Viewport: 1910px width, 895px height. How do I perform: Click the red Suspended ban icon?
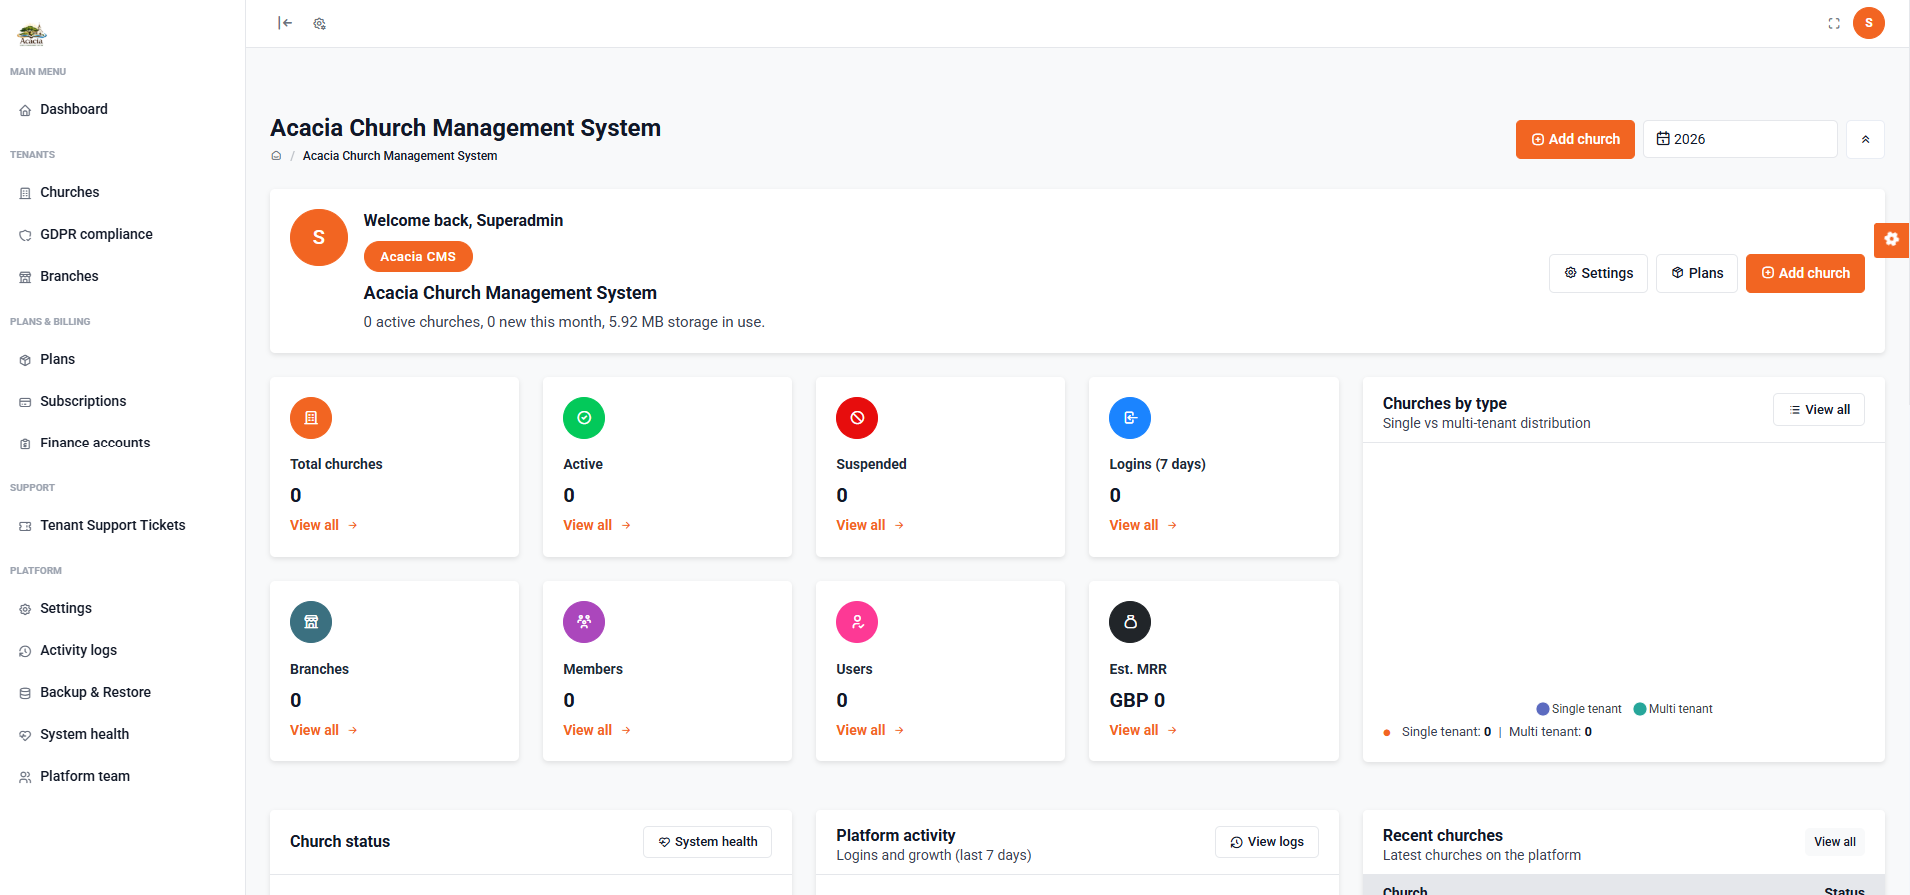tap(857, 418)
